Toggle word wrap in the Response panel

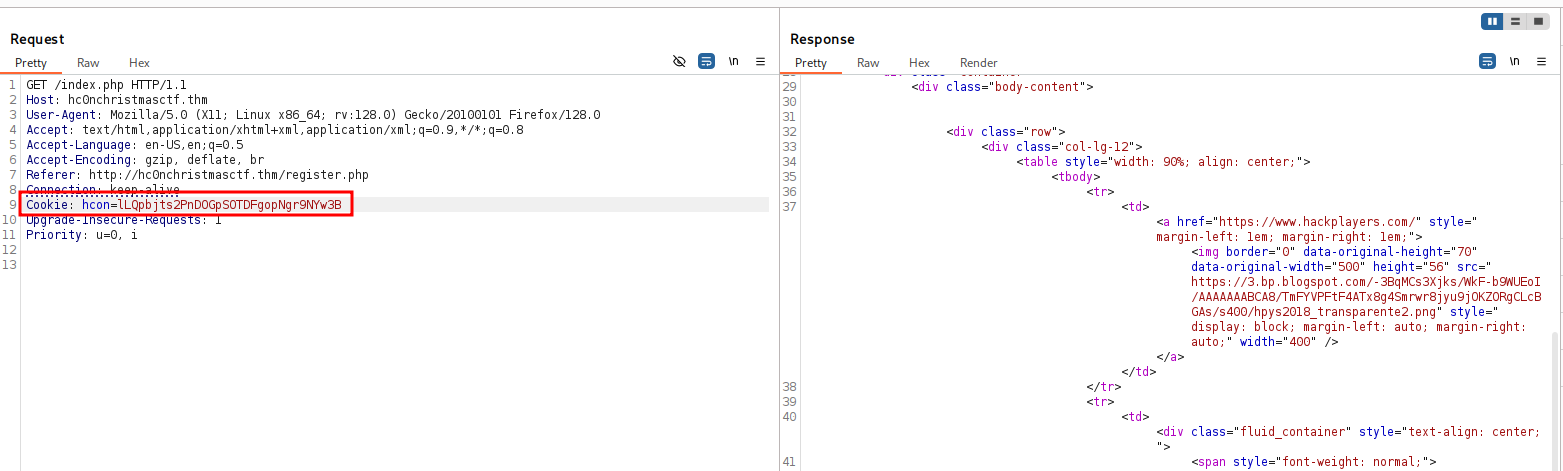point(1487,61)
